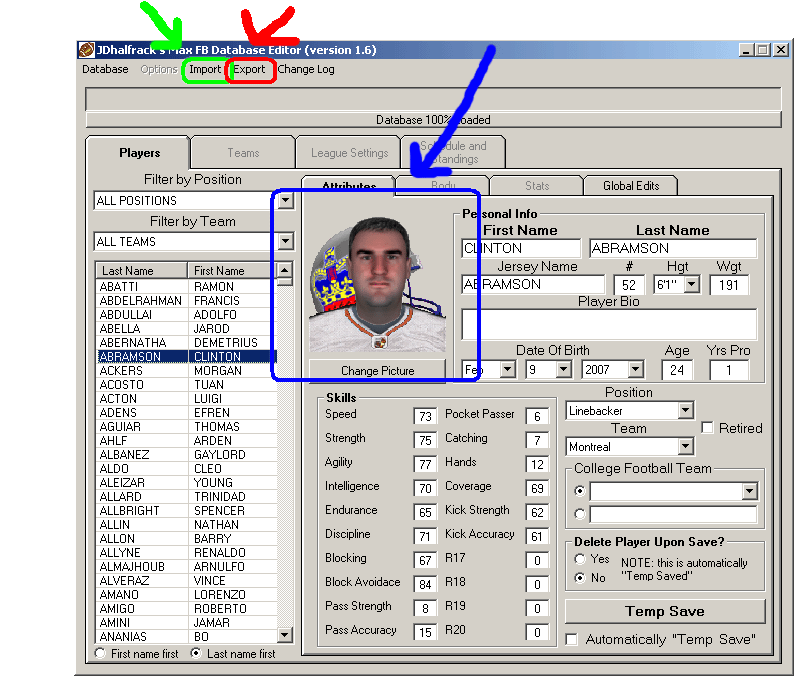This screenshot has width=796, height=676.
Task: Click the First Name column header
Action: pyautogui.click(x=232, y=271)
